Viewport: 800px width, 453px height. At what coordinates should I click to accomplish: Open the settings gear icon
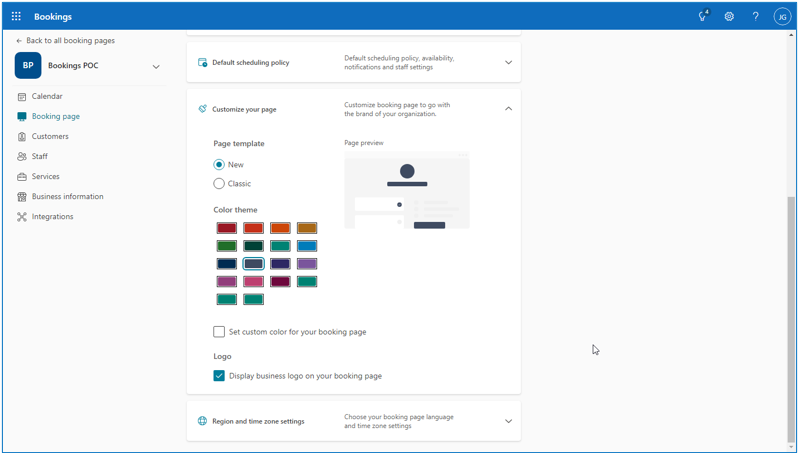[729, 17]
